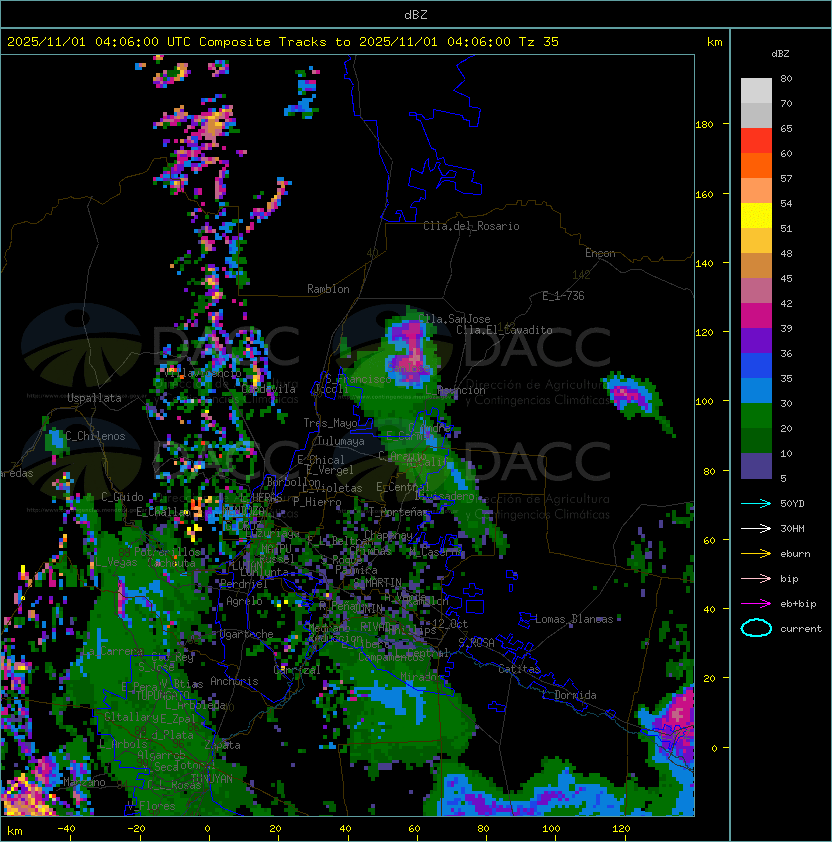Pick the light gray swatch atop the dBZ scale
Image resolution: width=832 pixels, height=842 pixels.
click(x=756, y=91)
